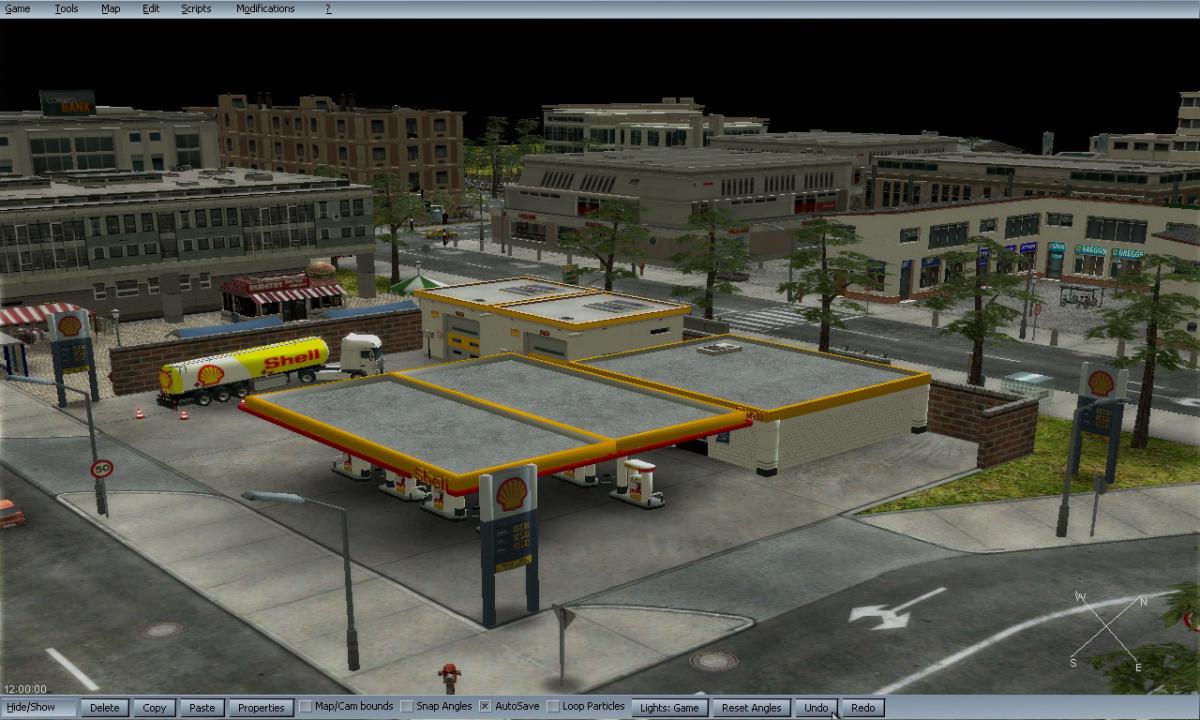Image resolution: width=1200 pixels, height=720 pixels.
Task: Open the Tools menu
Action: [66, 9]
